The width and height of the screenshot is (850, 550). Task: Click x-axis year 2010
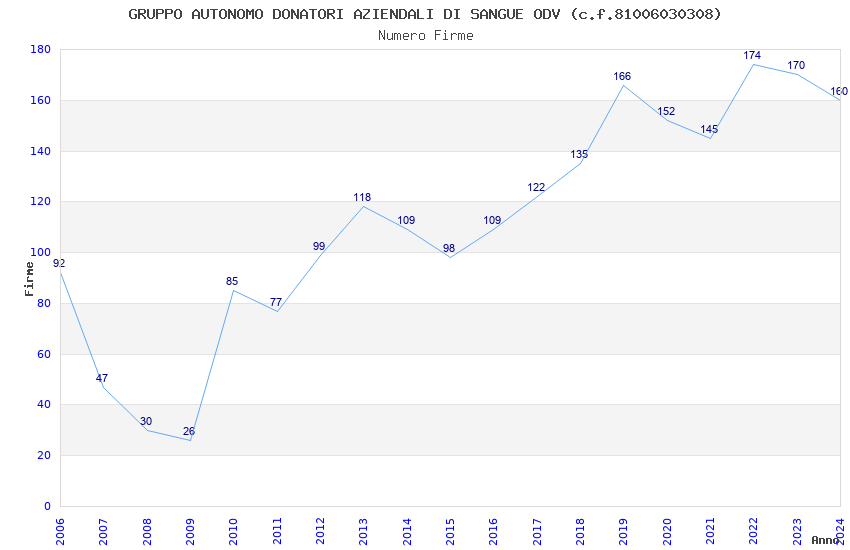tap(233, 532)
